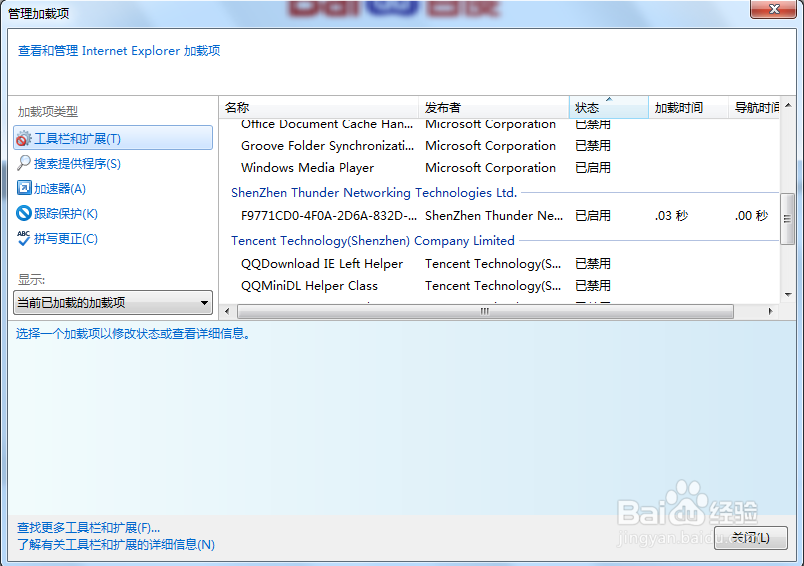Click the horizontal scrollbar thumb
The width and height of the screenshot is (804, 566).
(x=485, y=311)
